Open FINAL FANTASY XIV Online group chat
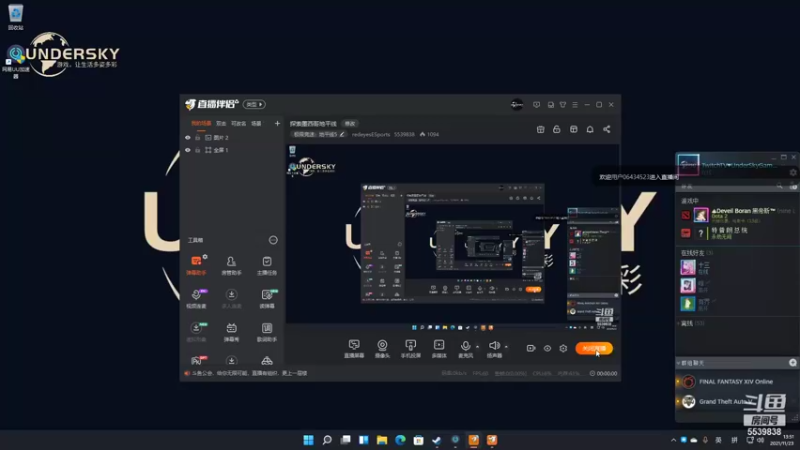Screen dimensions: 800x450 click(736, 382)
